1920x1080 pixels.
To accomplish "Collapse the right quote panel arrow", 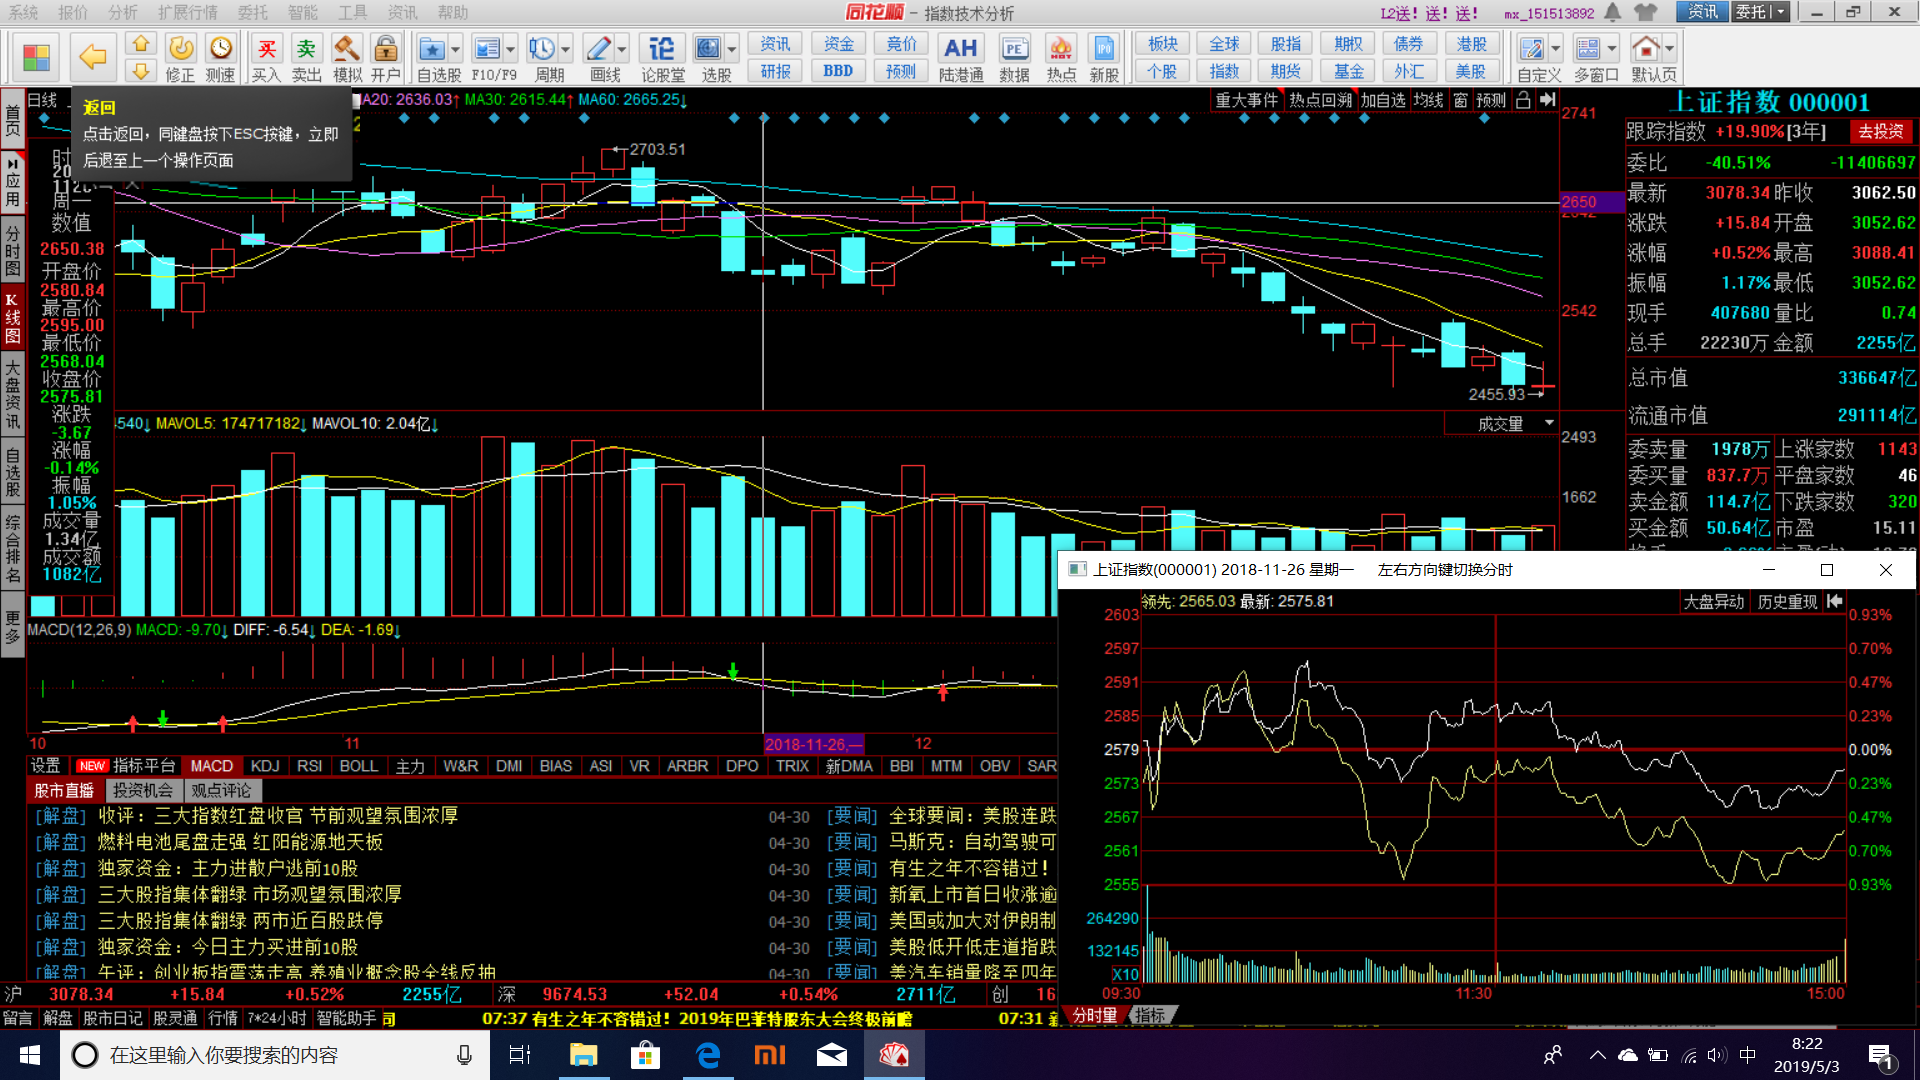I will coord(1548,100).
